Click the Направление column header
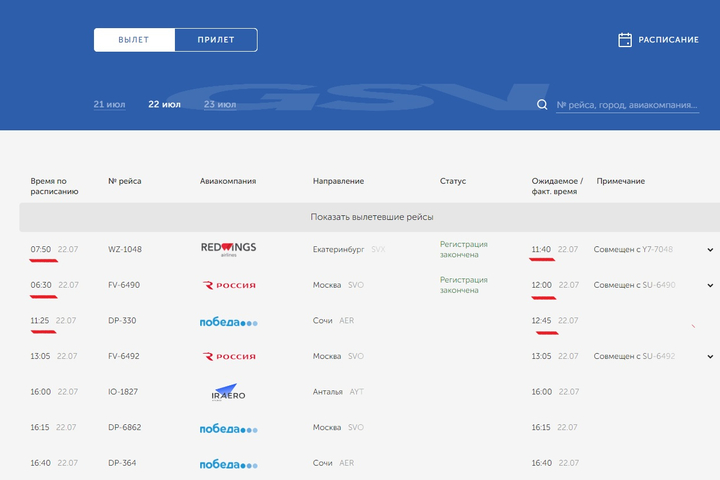 tap(338, 181)
